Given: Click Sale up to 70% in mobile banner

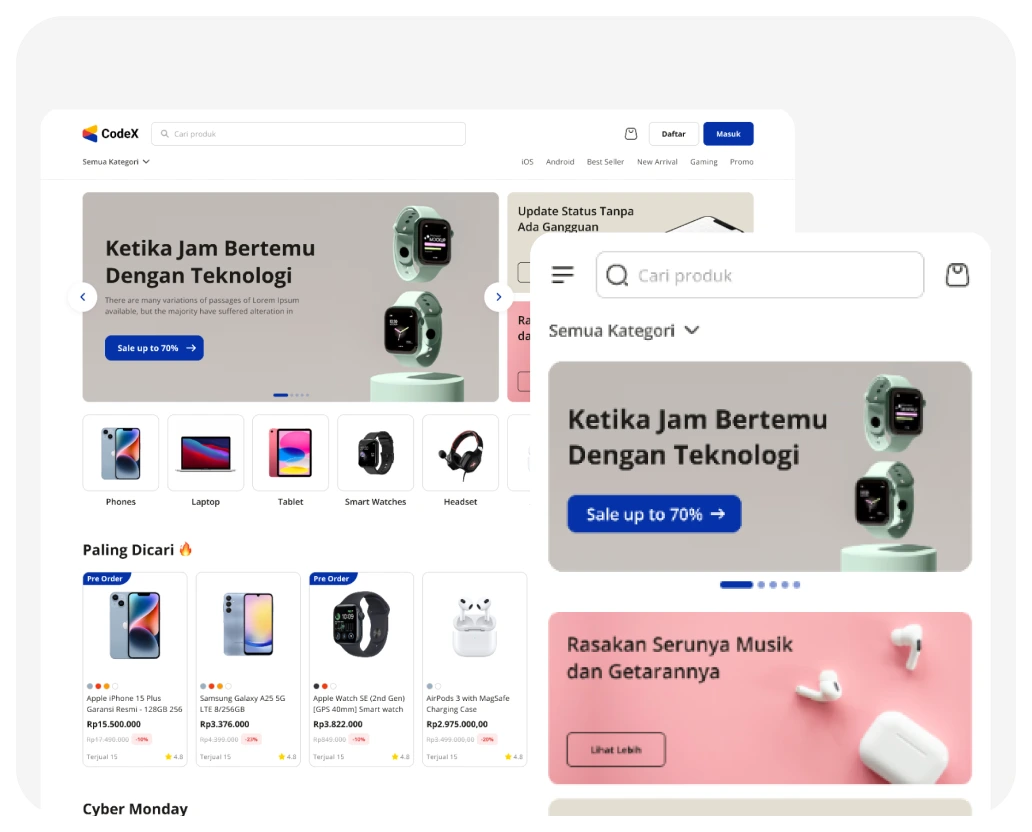Looking at the screenshot, I should [654, 514].
